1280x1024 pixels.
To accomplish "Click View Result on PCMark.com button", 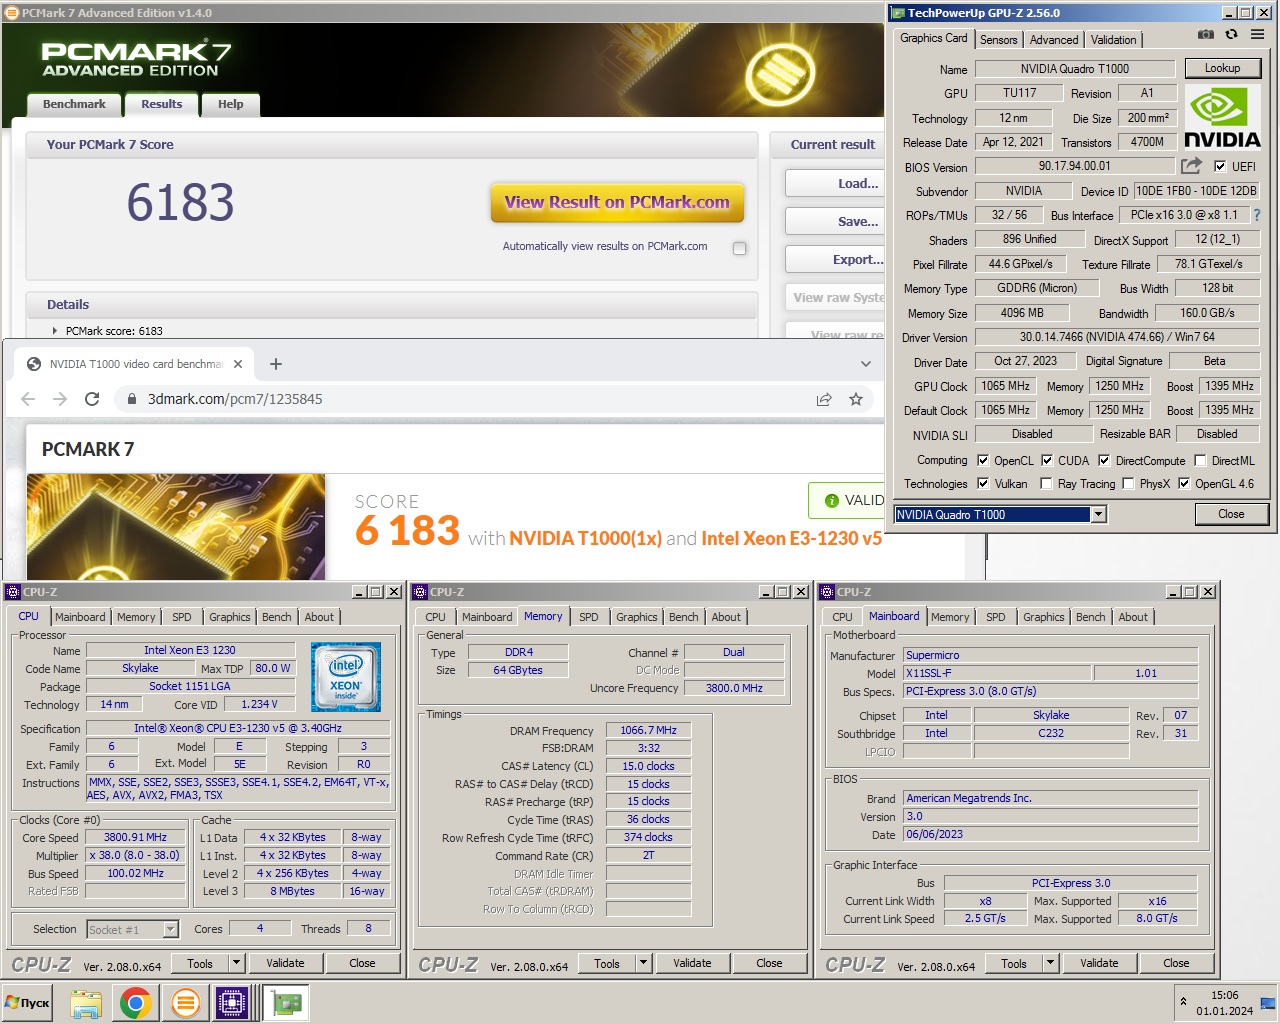I will 617,202.
